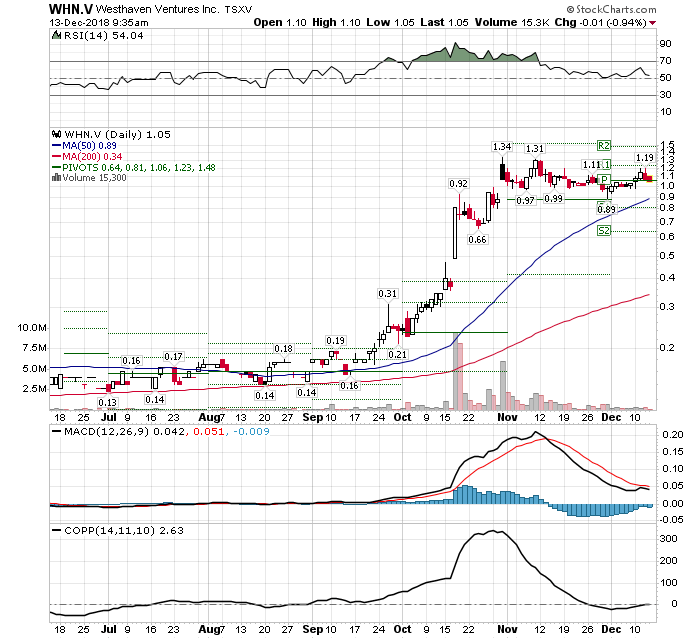Click the S2 pivot label box

[604, 231]
